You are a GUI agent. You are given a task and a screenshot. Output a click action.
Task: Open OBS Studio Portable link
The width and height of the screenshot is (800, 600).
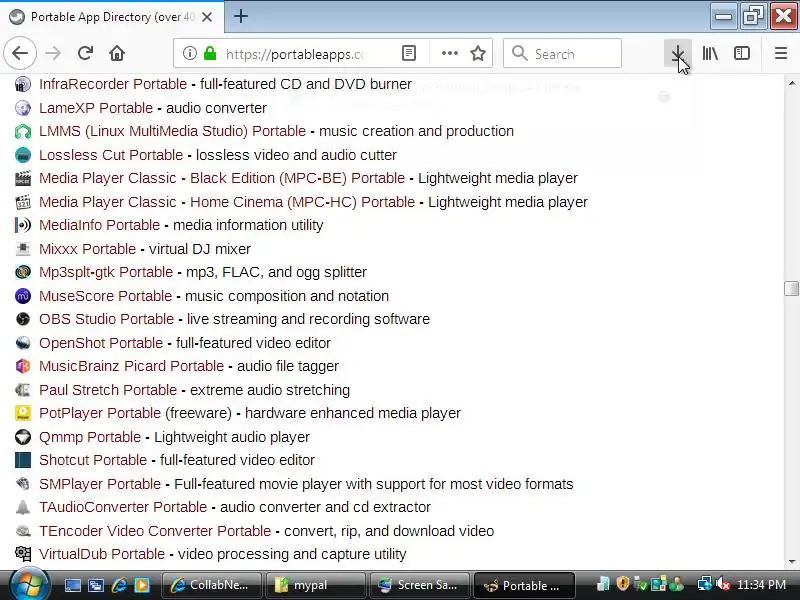[x=107, y=319]
